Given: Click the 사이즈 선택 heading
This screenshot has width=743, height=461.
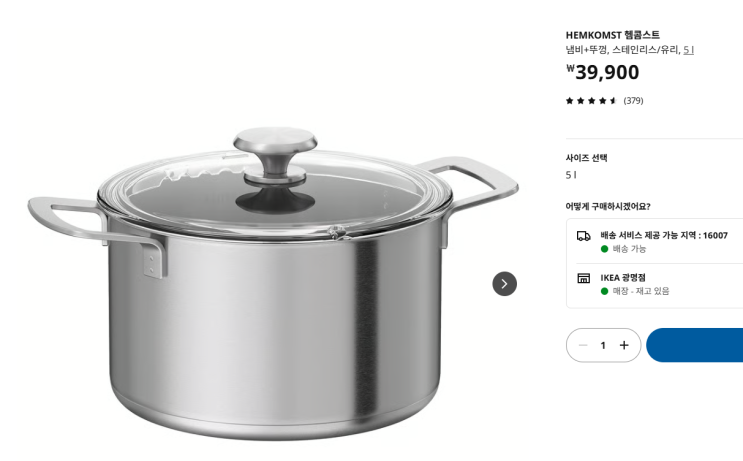Looking at the screenshot, I should coord(586,158).
